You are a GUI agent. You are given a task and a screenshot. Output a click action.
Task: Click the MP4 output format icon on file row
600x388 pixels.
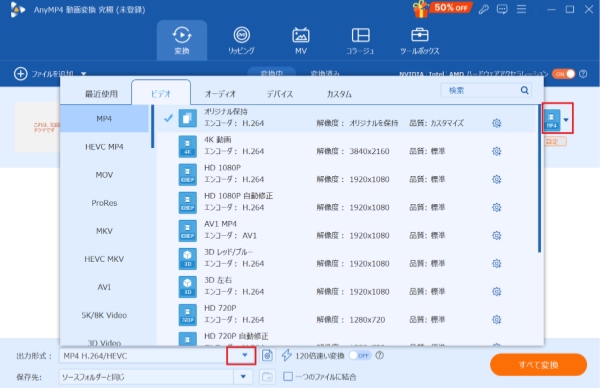[x=552, y=119]
